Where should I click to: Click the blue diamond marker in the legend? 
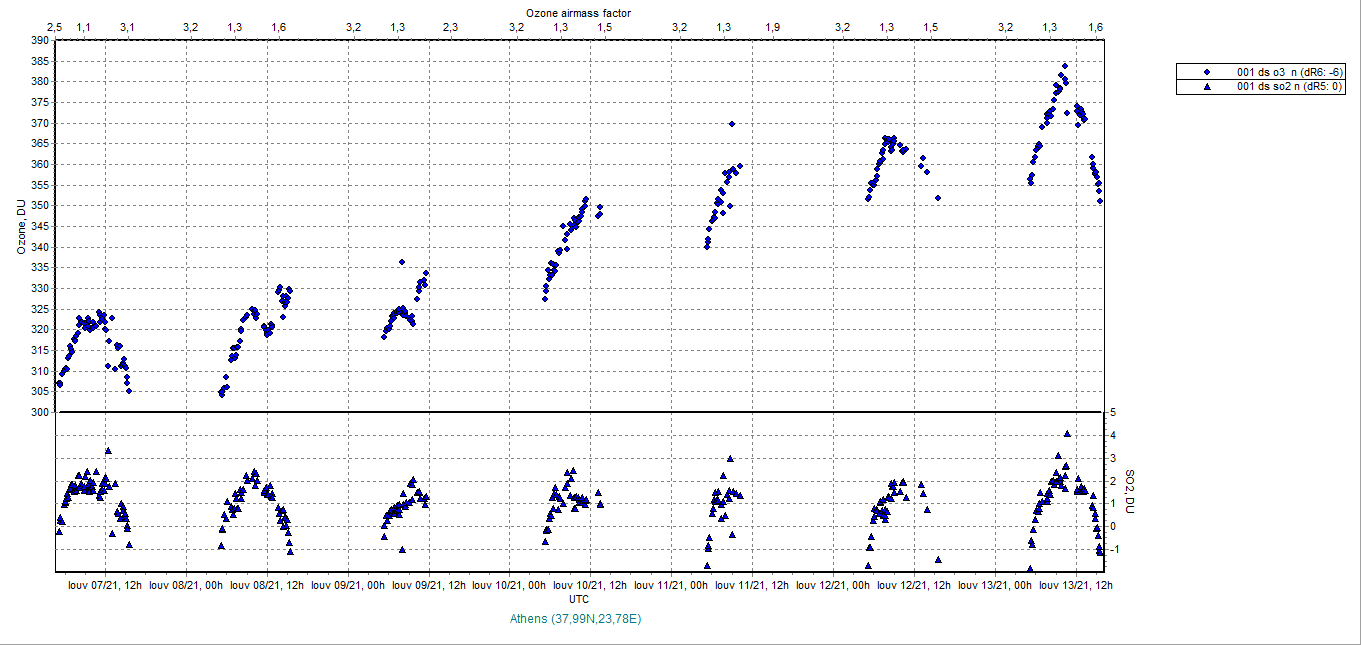1207,72
